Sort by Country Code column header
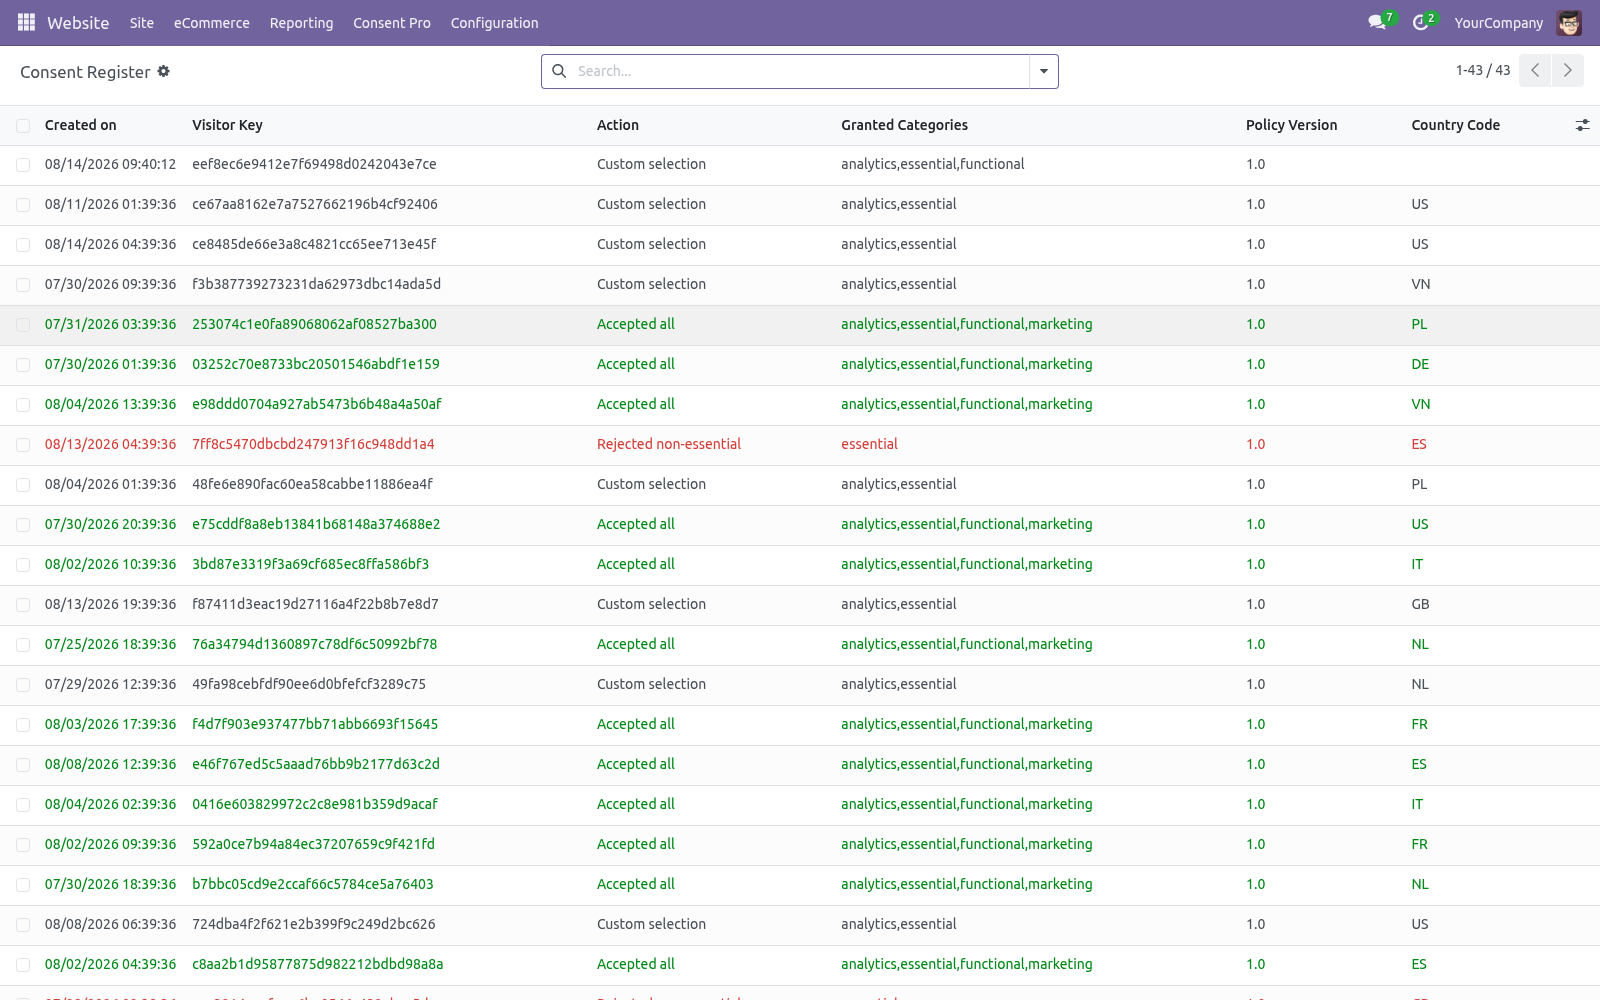 [x=1455, y=125]
